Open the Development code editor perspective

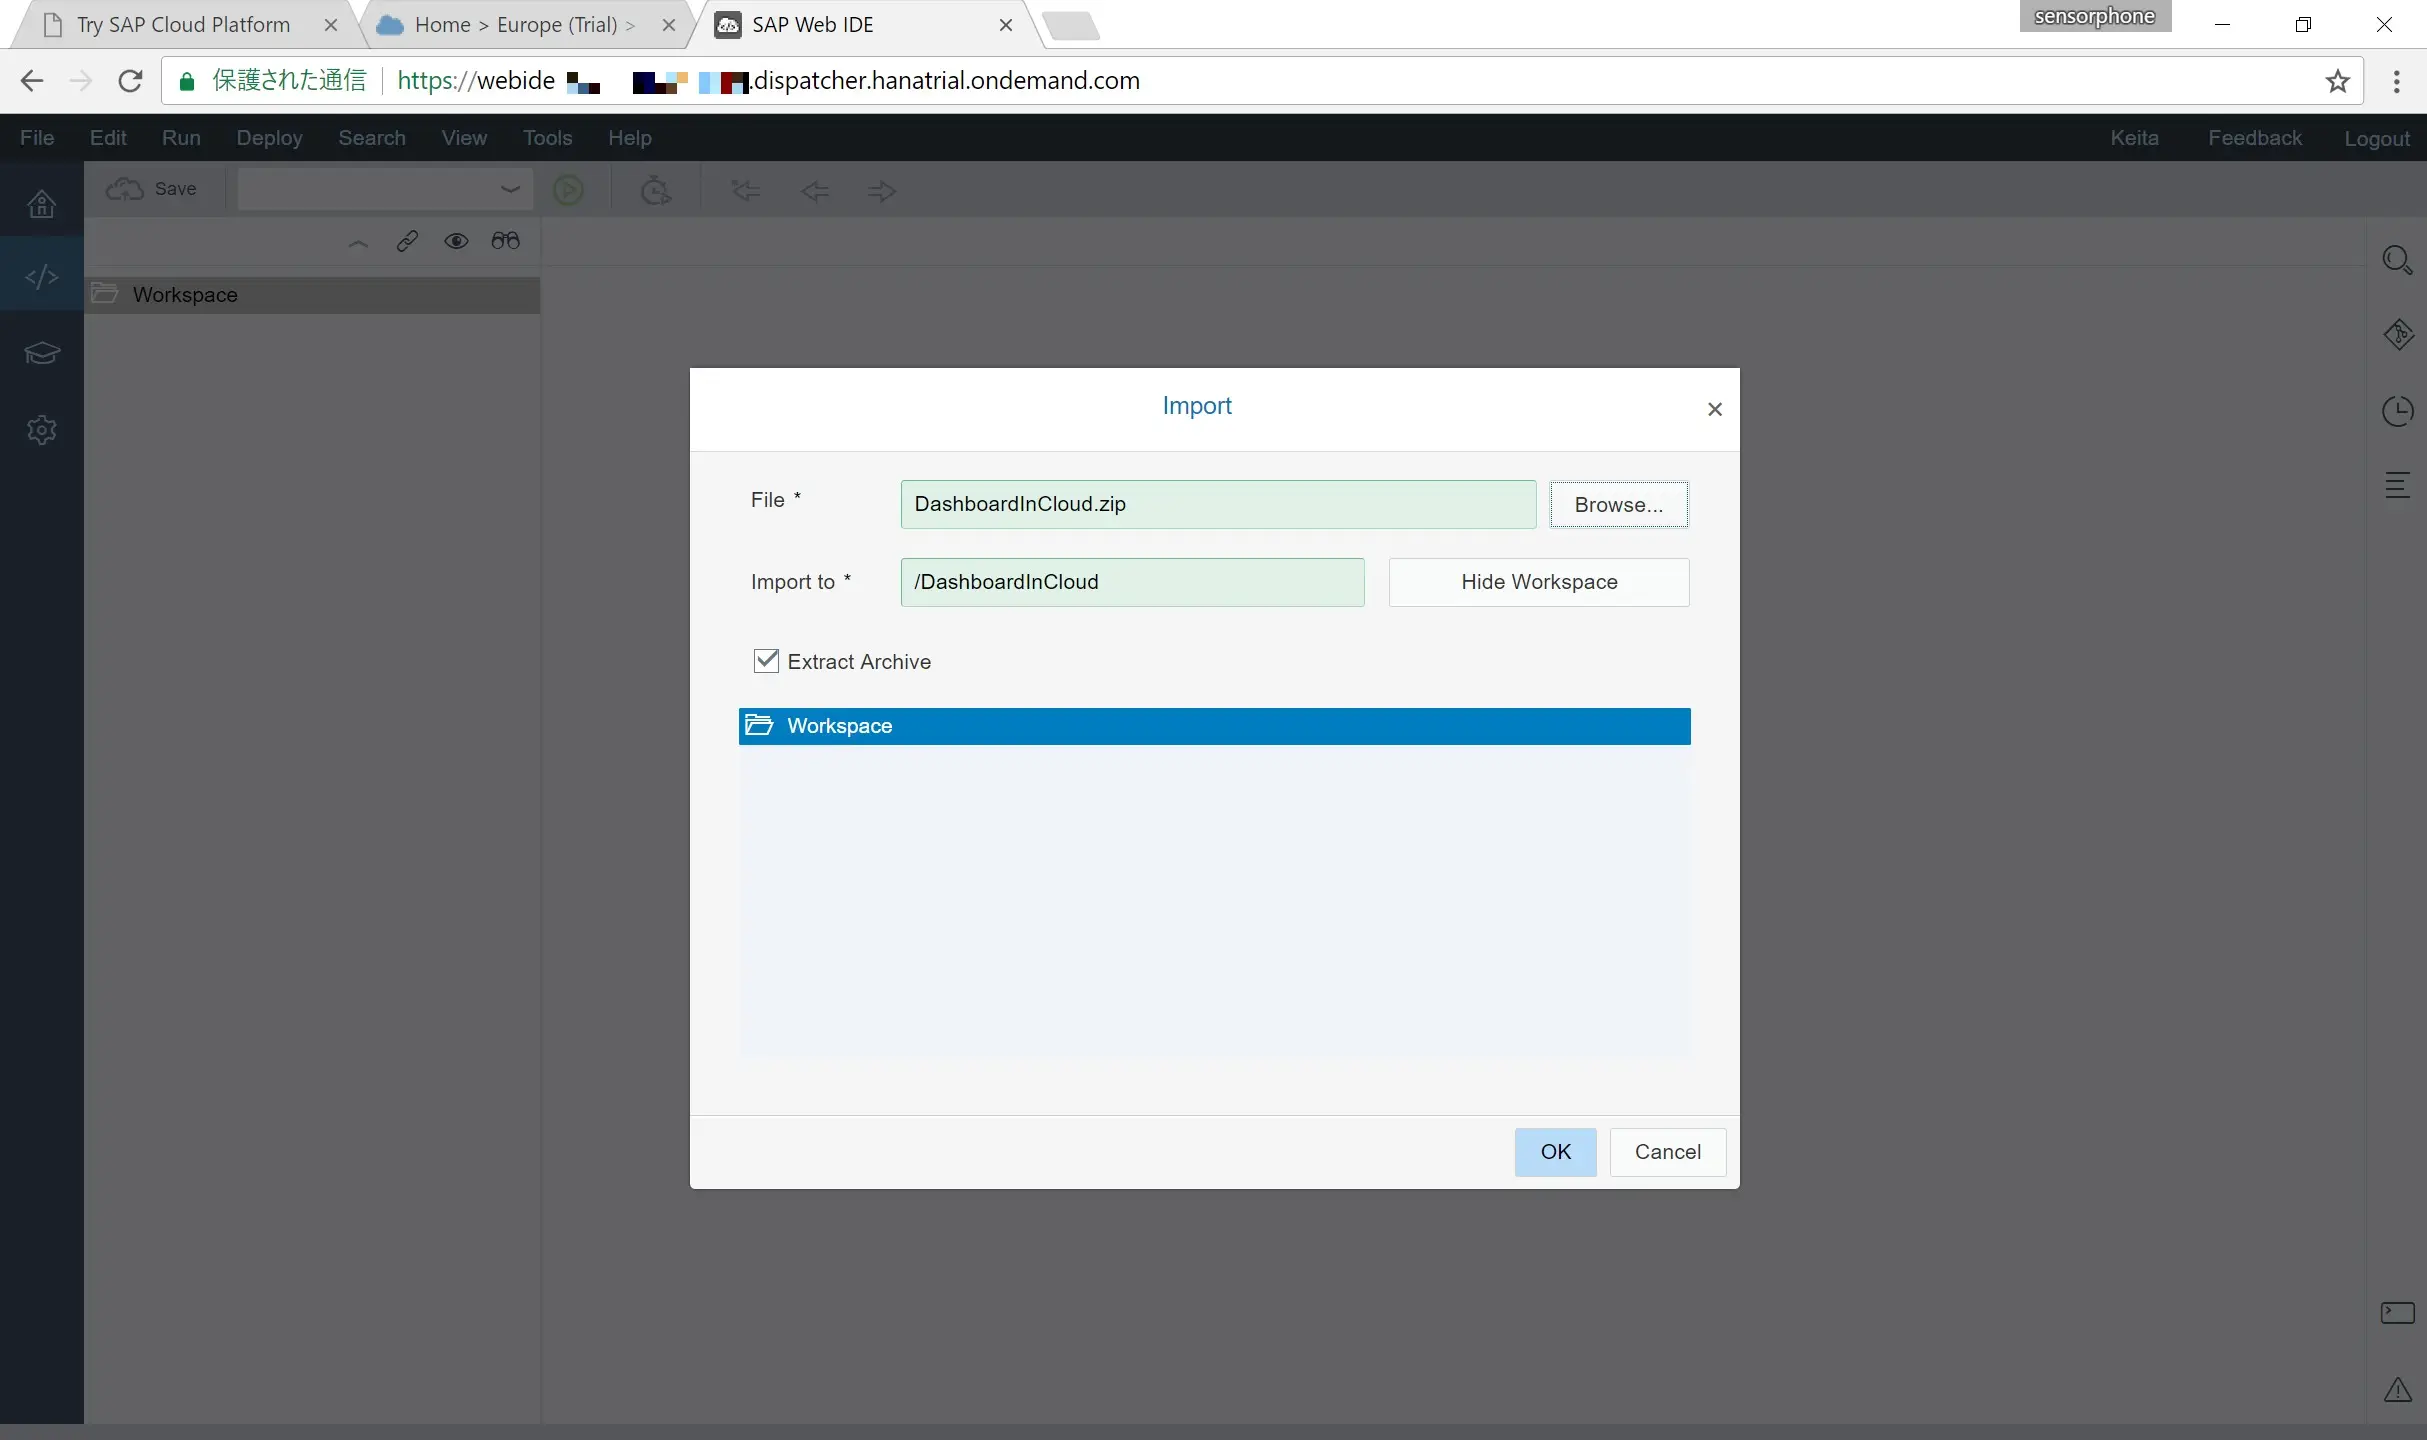point(41,276)
